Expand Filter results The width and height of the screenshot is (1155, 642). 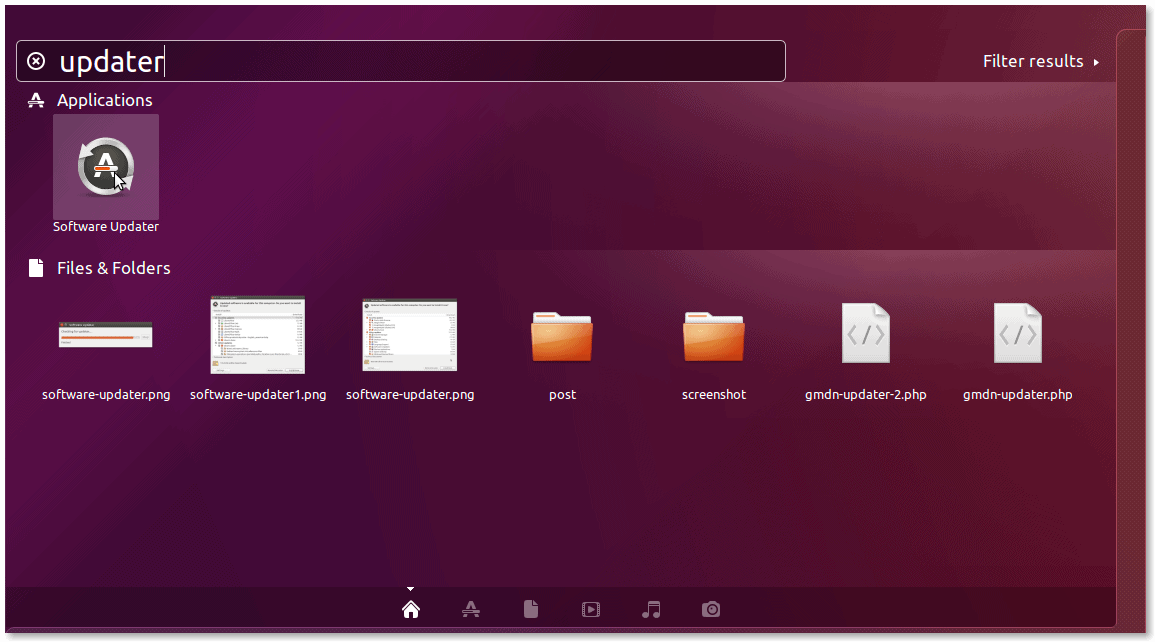1041,61
